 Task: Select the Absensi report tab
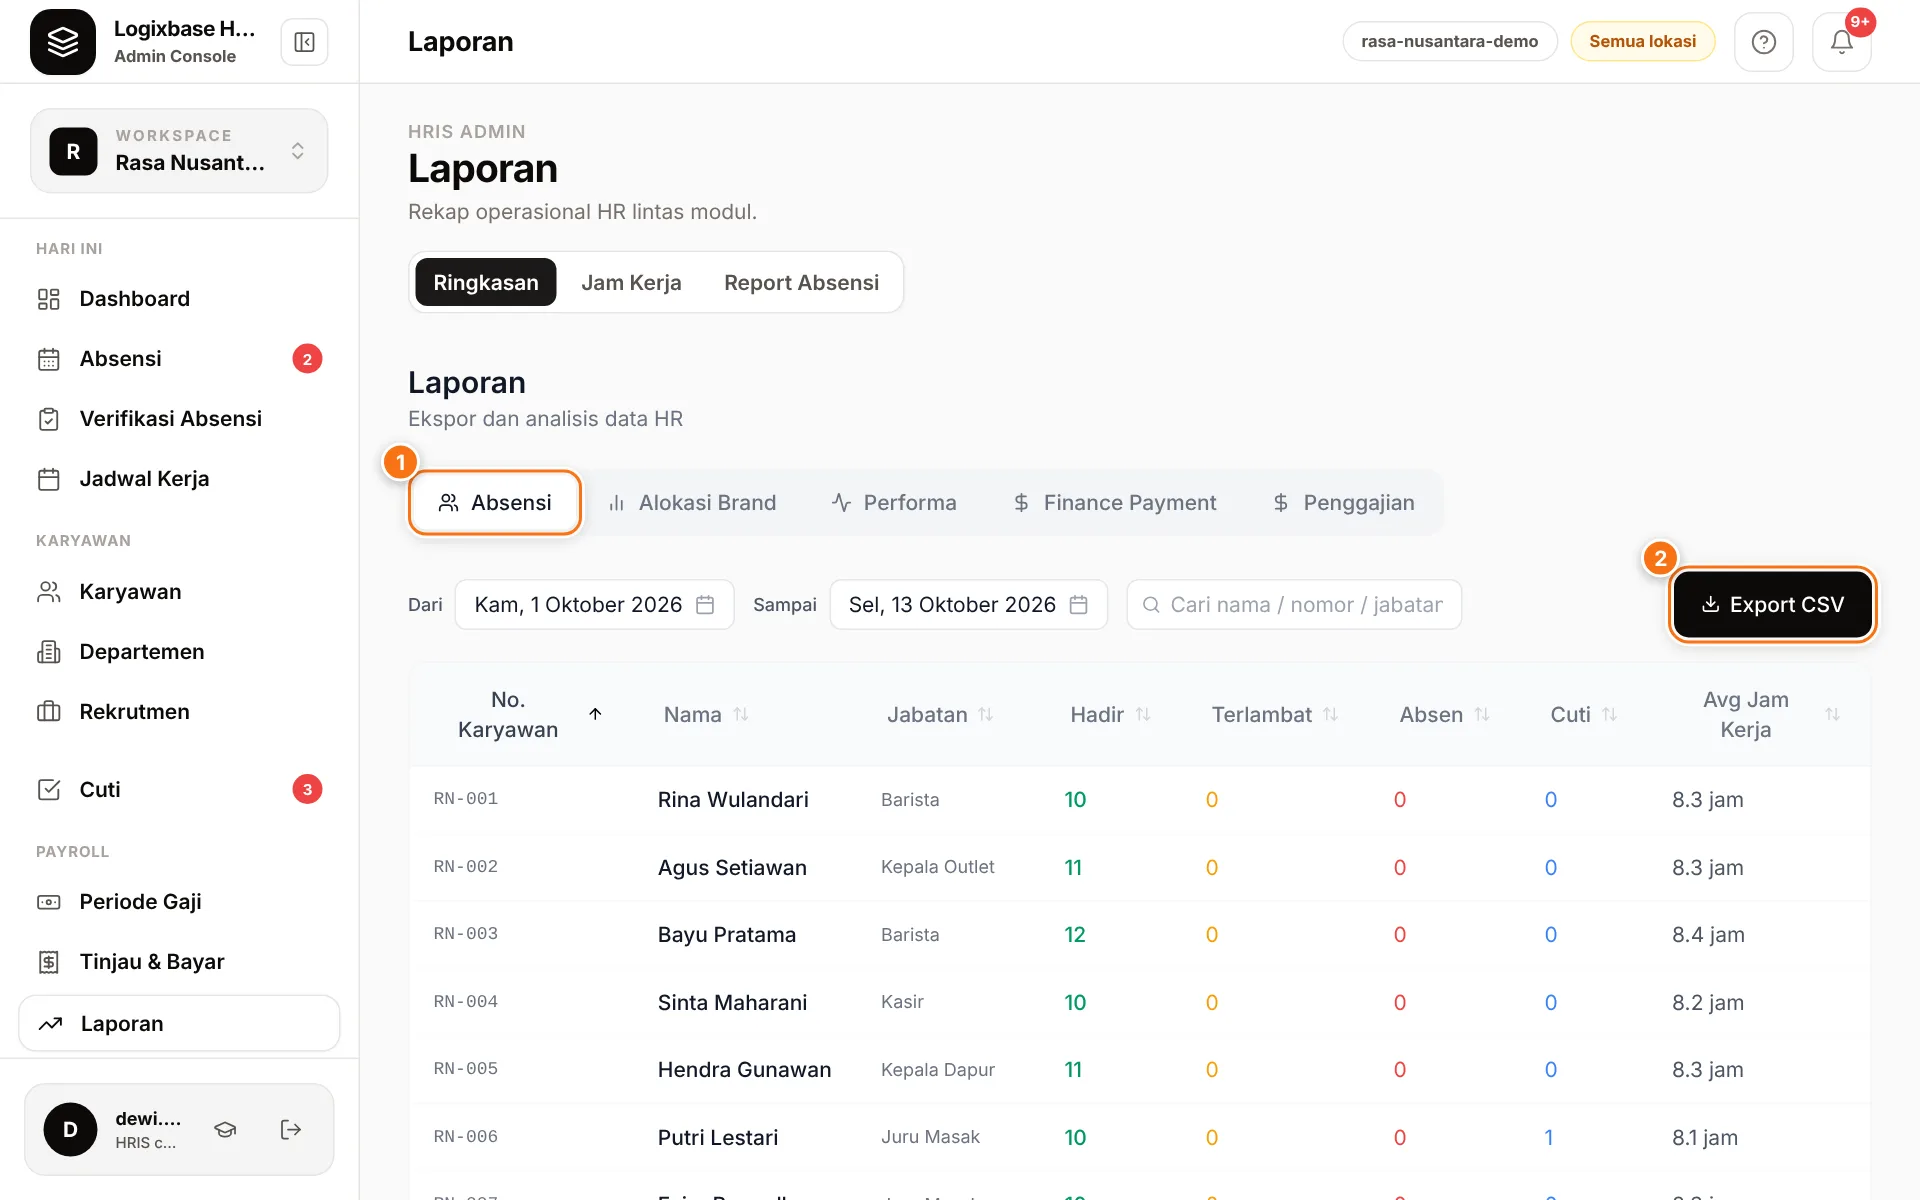(x=495, y=503)
